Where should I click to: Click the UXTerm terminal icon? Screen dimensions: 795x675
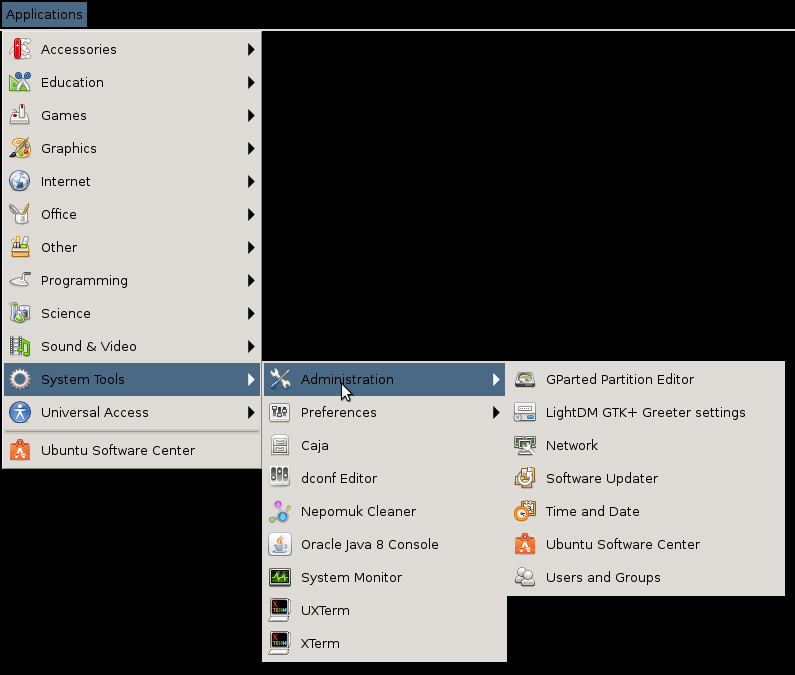(x=280, y=610)
